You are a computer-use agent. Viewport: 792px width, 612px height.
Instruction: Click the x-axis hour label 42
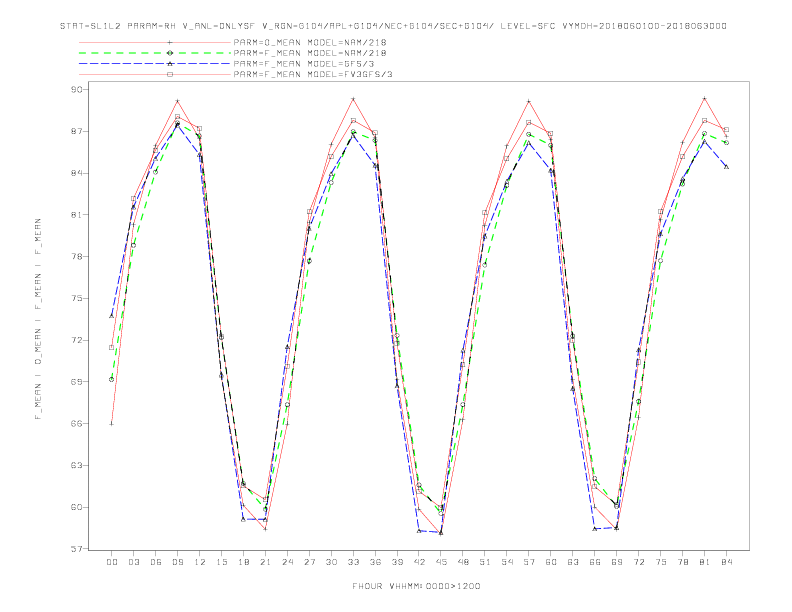coord(419,562)
